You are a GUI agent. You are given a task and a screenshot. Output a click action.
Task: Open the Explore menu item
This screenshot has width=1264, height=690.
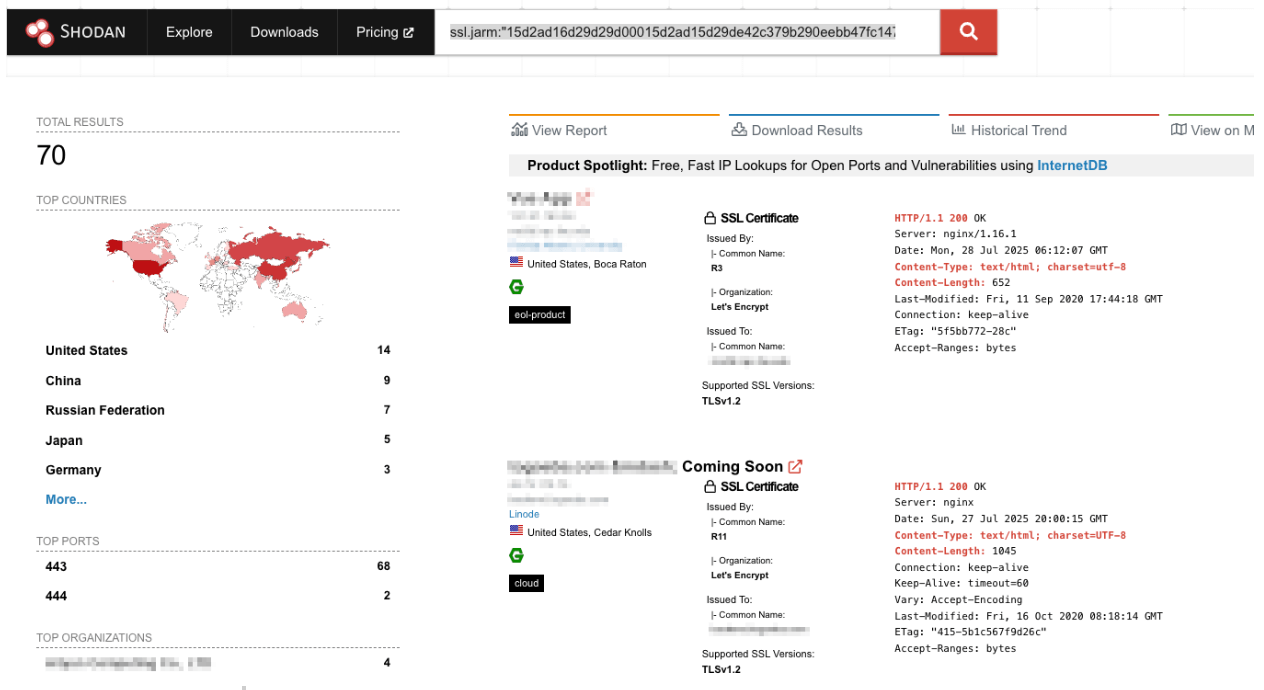(x=189, y=32)
